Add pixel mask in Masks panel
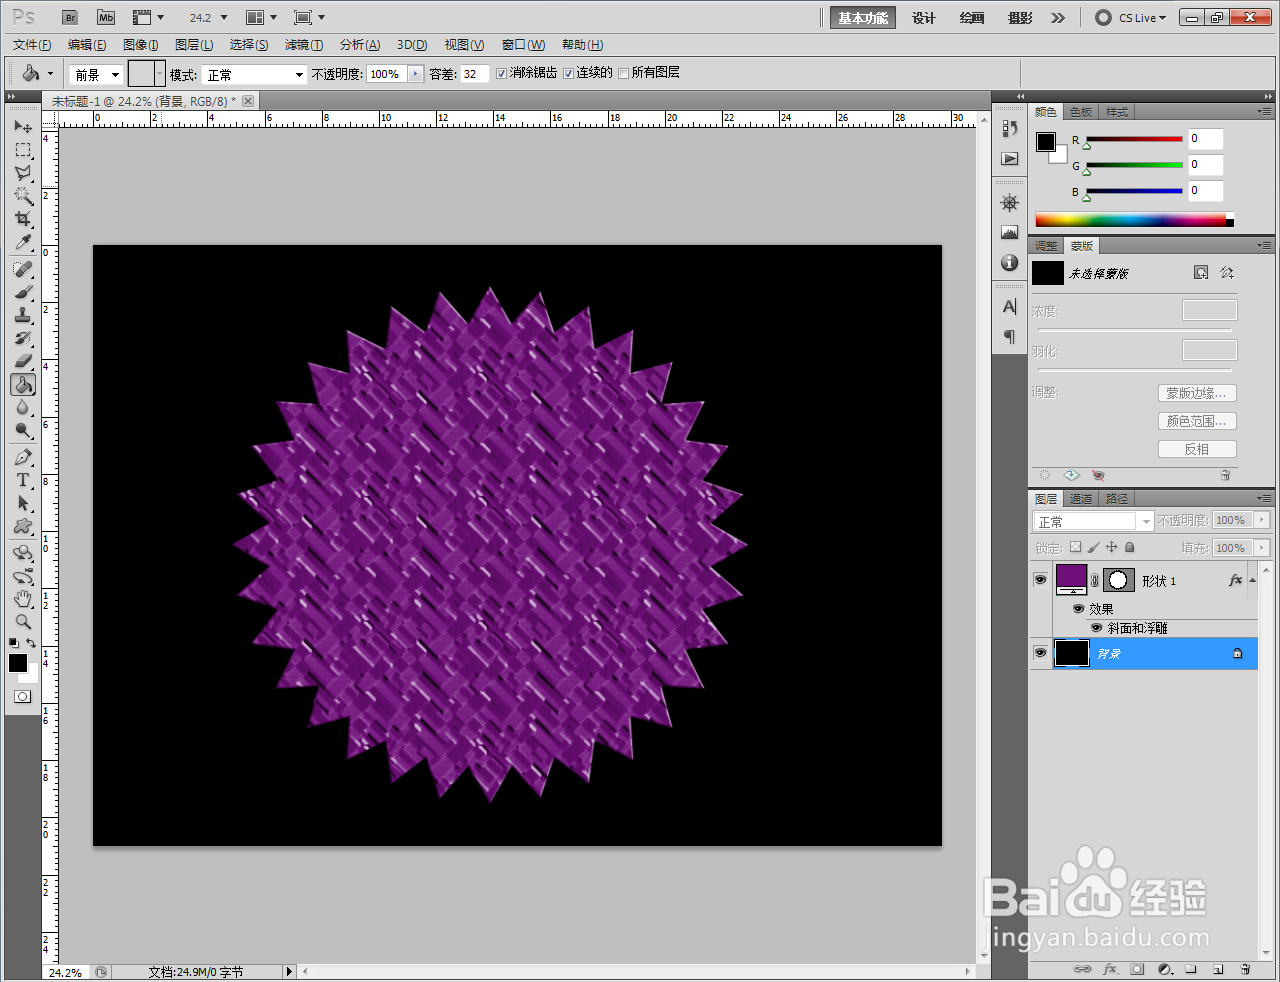1280x982 pixels. point(1201,272)
